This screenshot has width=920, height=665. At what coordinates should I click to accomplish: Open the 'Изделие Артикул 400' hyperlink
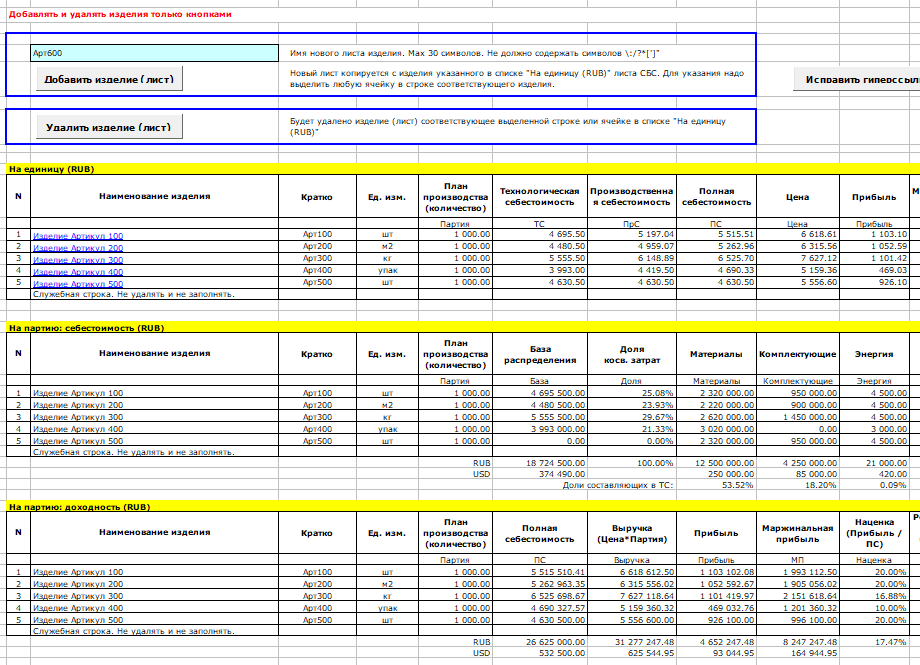[x=78, y=271]
